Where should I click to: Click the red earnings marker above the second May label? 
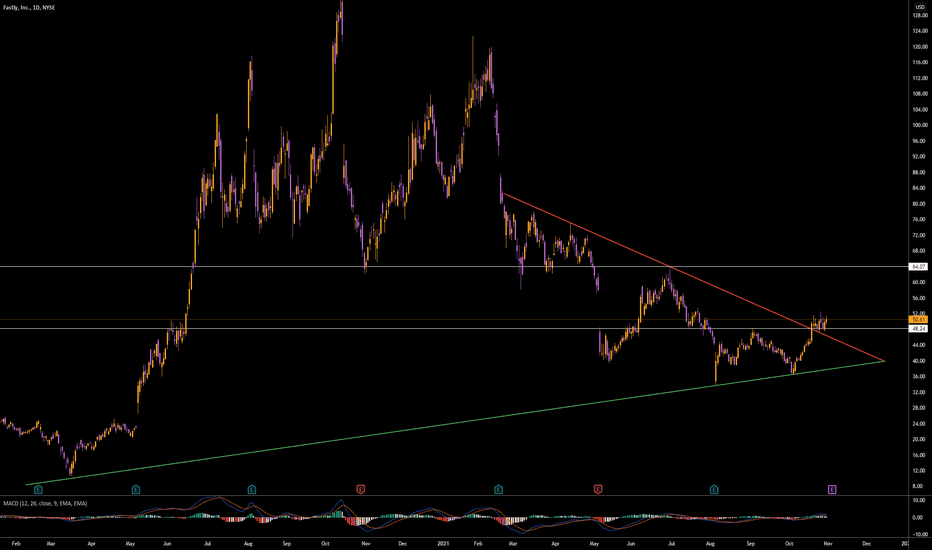(x=598, y=489)
